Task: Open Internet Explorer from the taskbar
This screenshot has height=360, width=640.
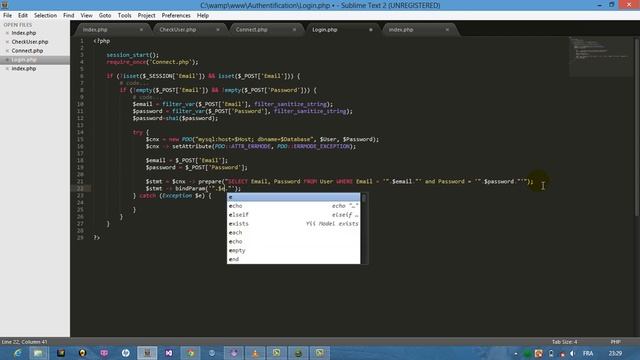Action: tap(17, 353)
